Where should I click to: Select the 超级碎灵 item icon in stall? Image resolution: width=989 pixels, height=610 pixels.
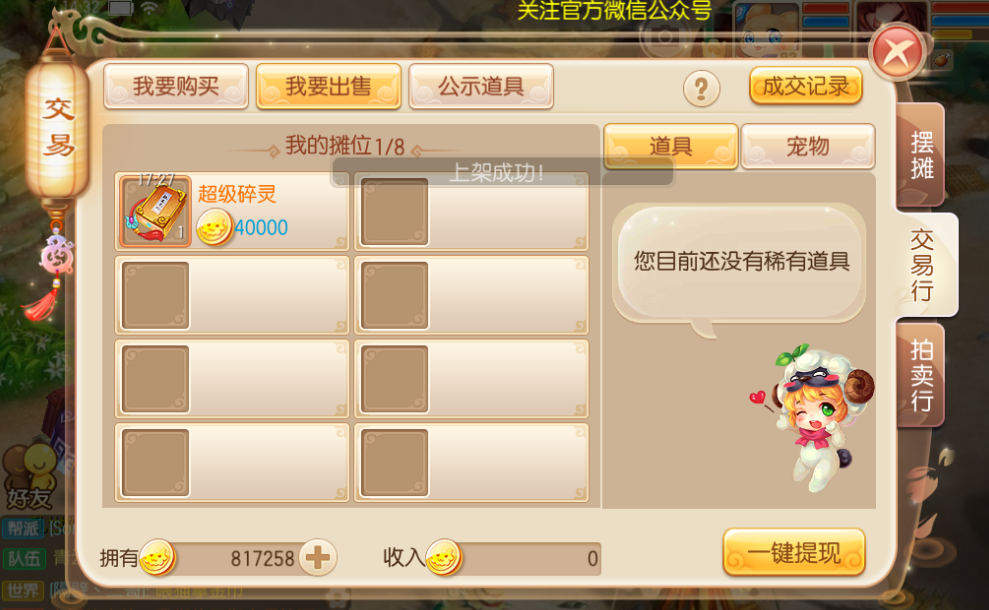tap(155, 211)
